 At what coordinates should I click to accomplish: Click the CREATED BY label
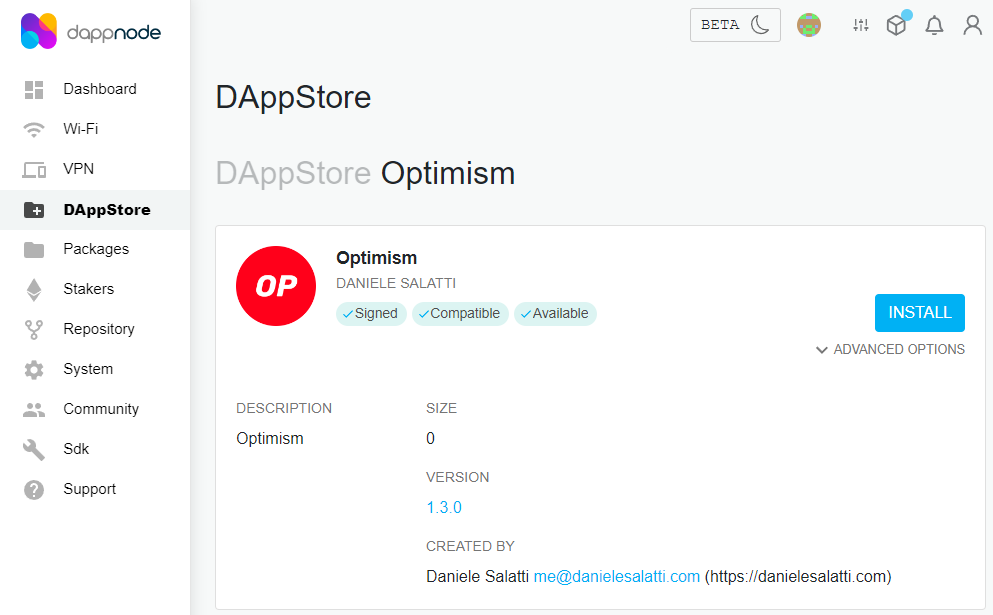pyautogui.click(x=471, y=547)
